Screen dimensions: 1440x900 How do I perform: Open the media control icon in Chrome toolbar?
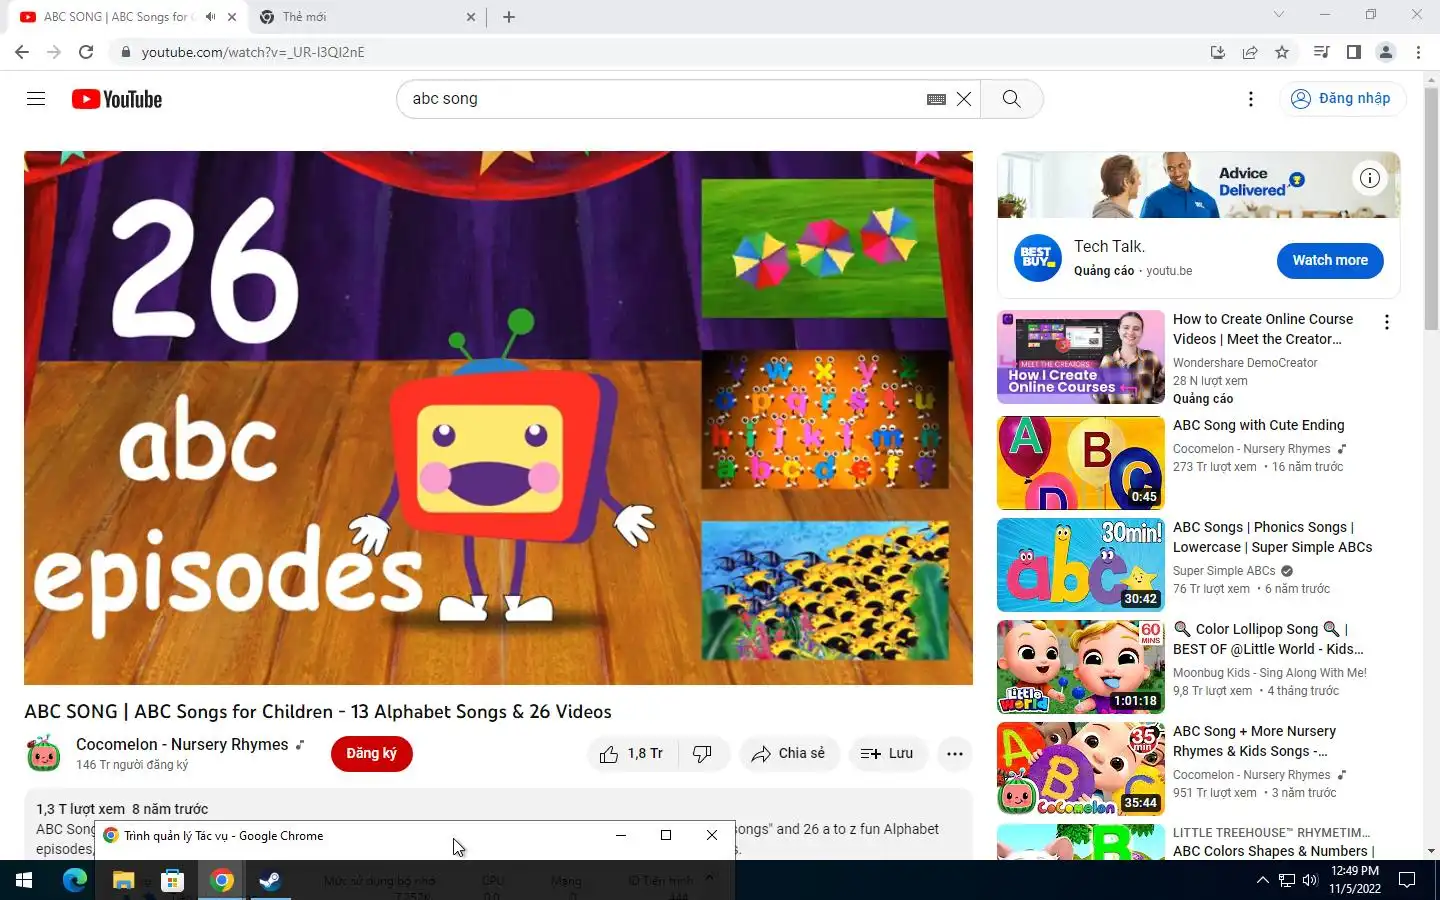1321,52
